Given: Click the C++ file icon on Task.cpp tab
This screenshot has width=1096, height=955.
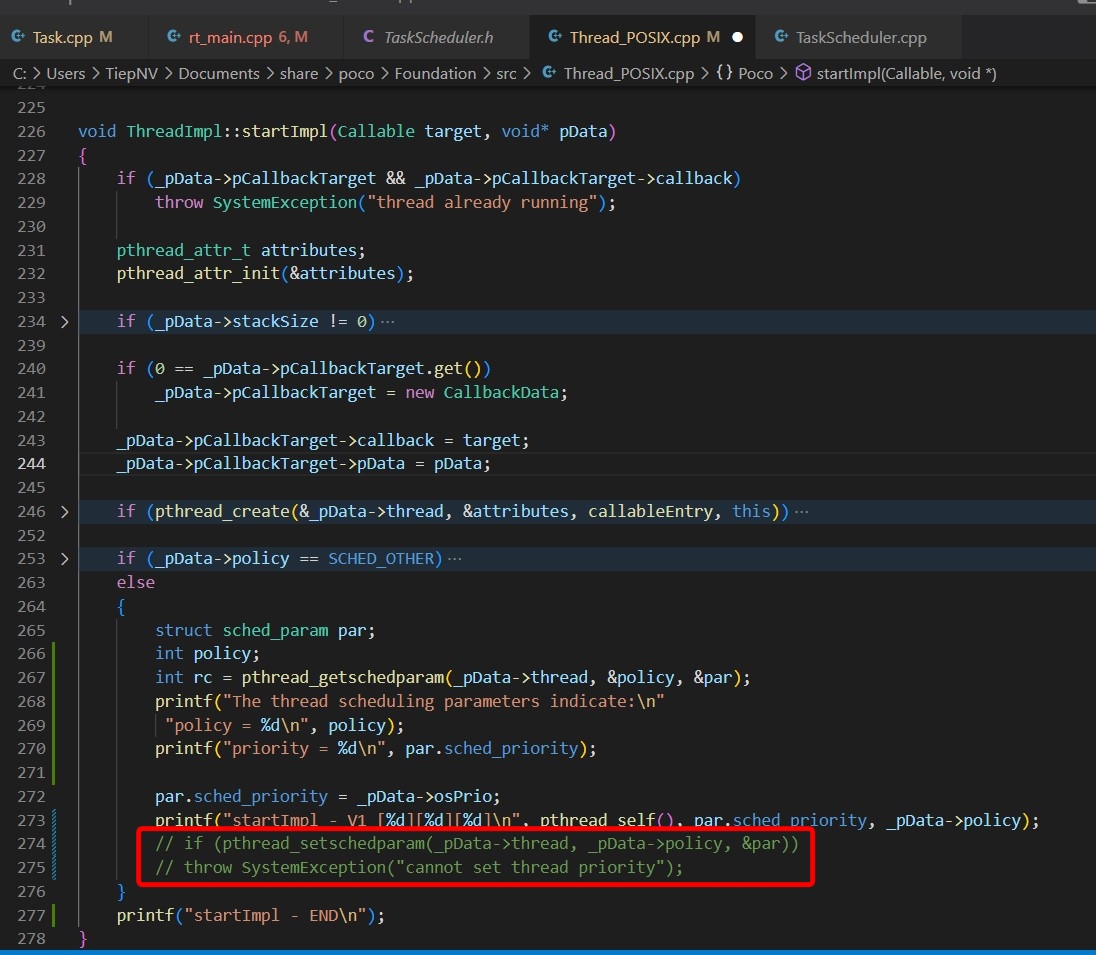Looking at the screenshot, I should point(18,36).
